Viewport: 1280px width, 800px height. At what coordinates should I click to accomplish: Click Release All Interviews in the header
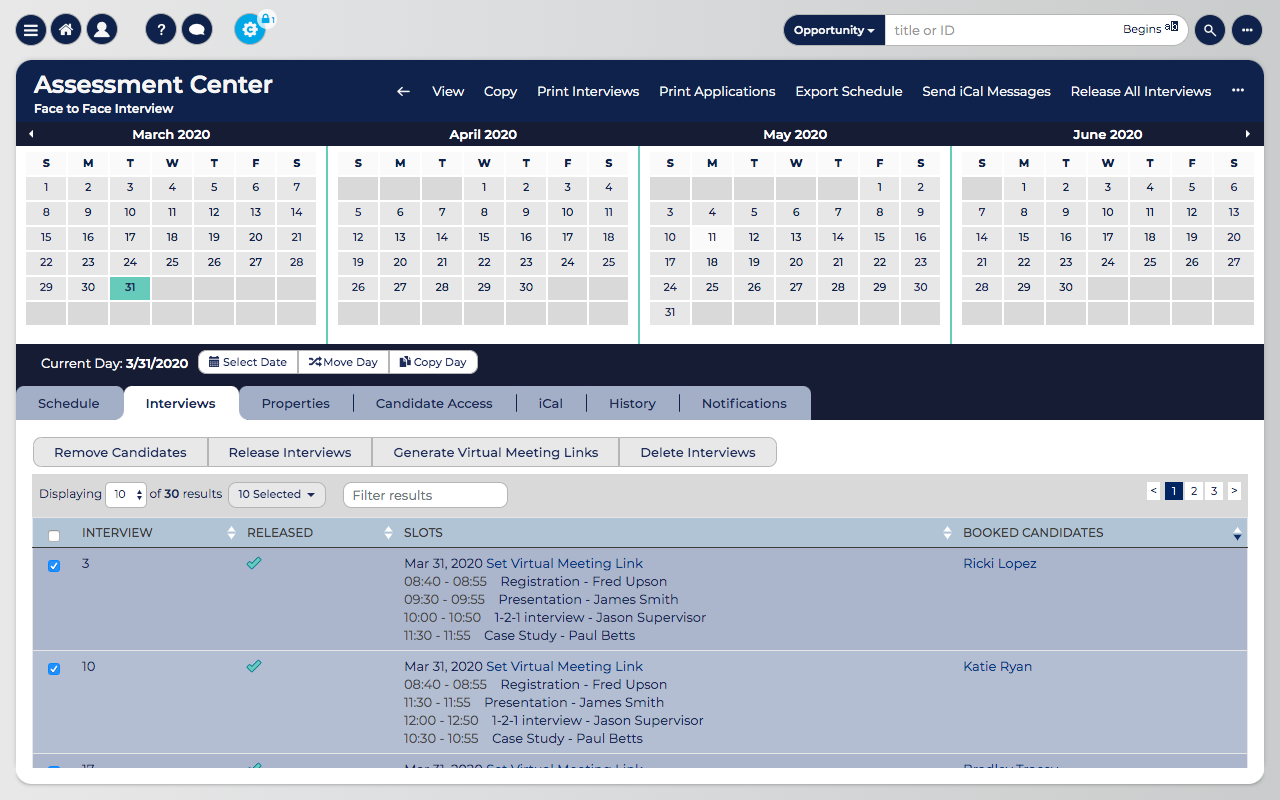click(x=1141, y=91)
